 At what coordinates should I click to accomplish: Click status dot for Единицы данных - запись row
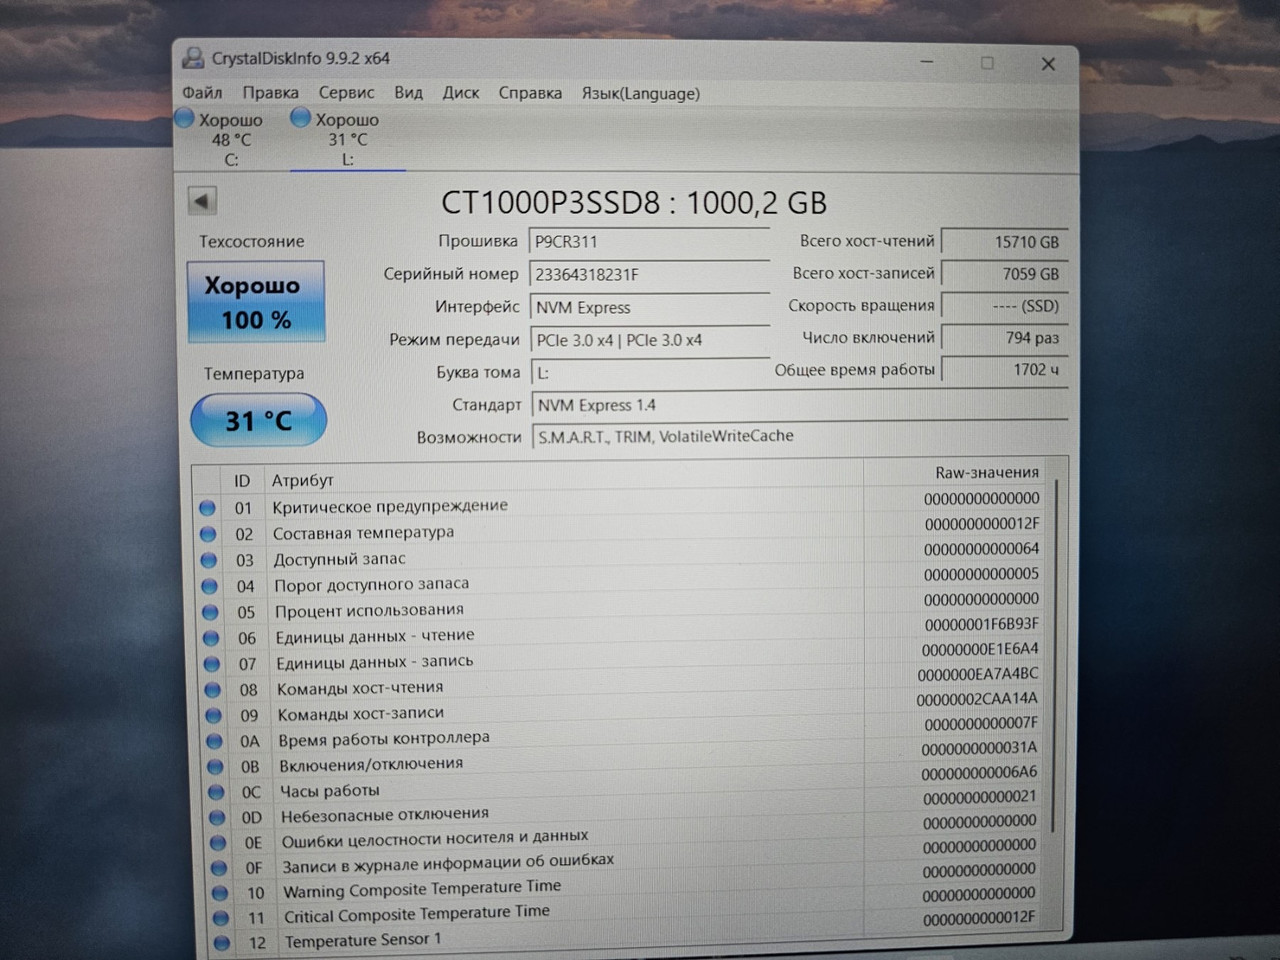pos(212,664)
